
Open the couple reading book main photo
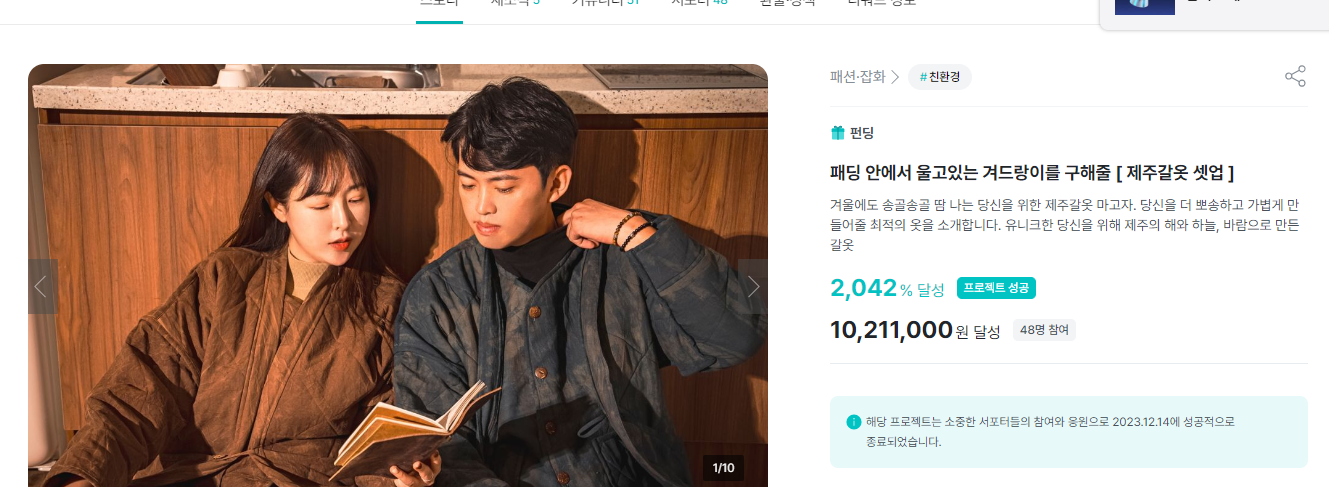coord(398,275)
